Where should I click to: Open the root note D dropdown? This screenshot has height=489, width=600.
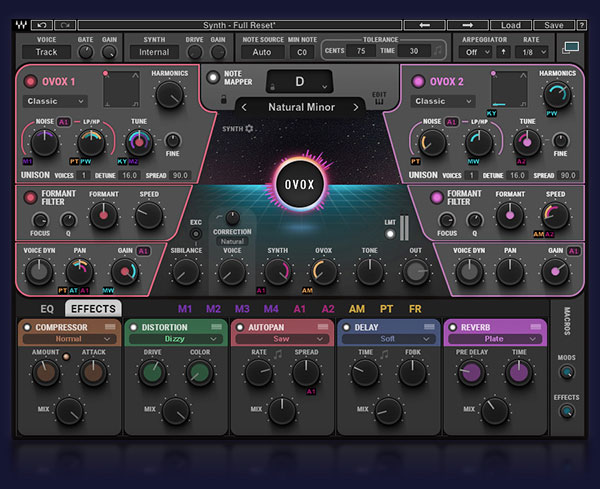299,82
